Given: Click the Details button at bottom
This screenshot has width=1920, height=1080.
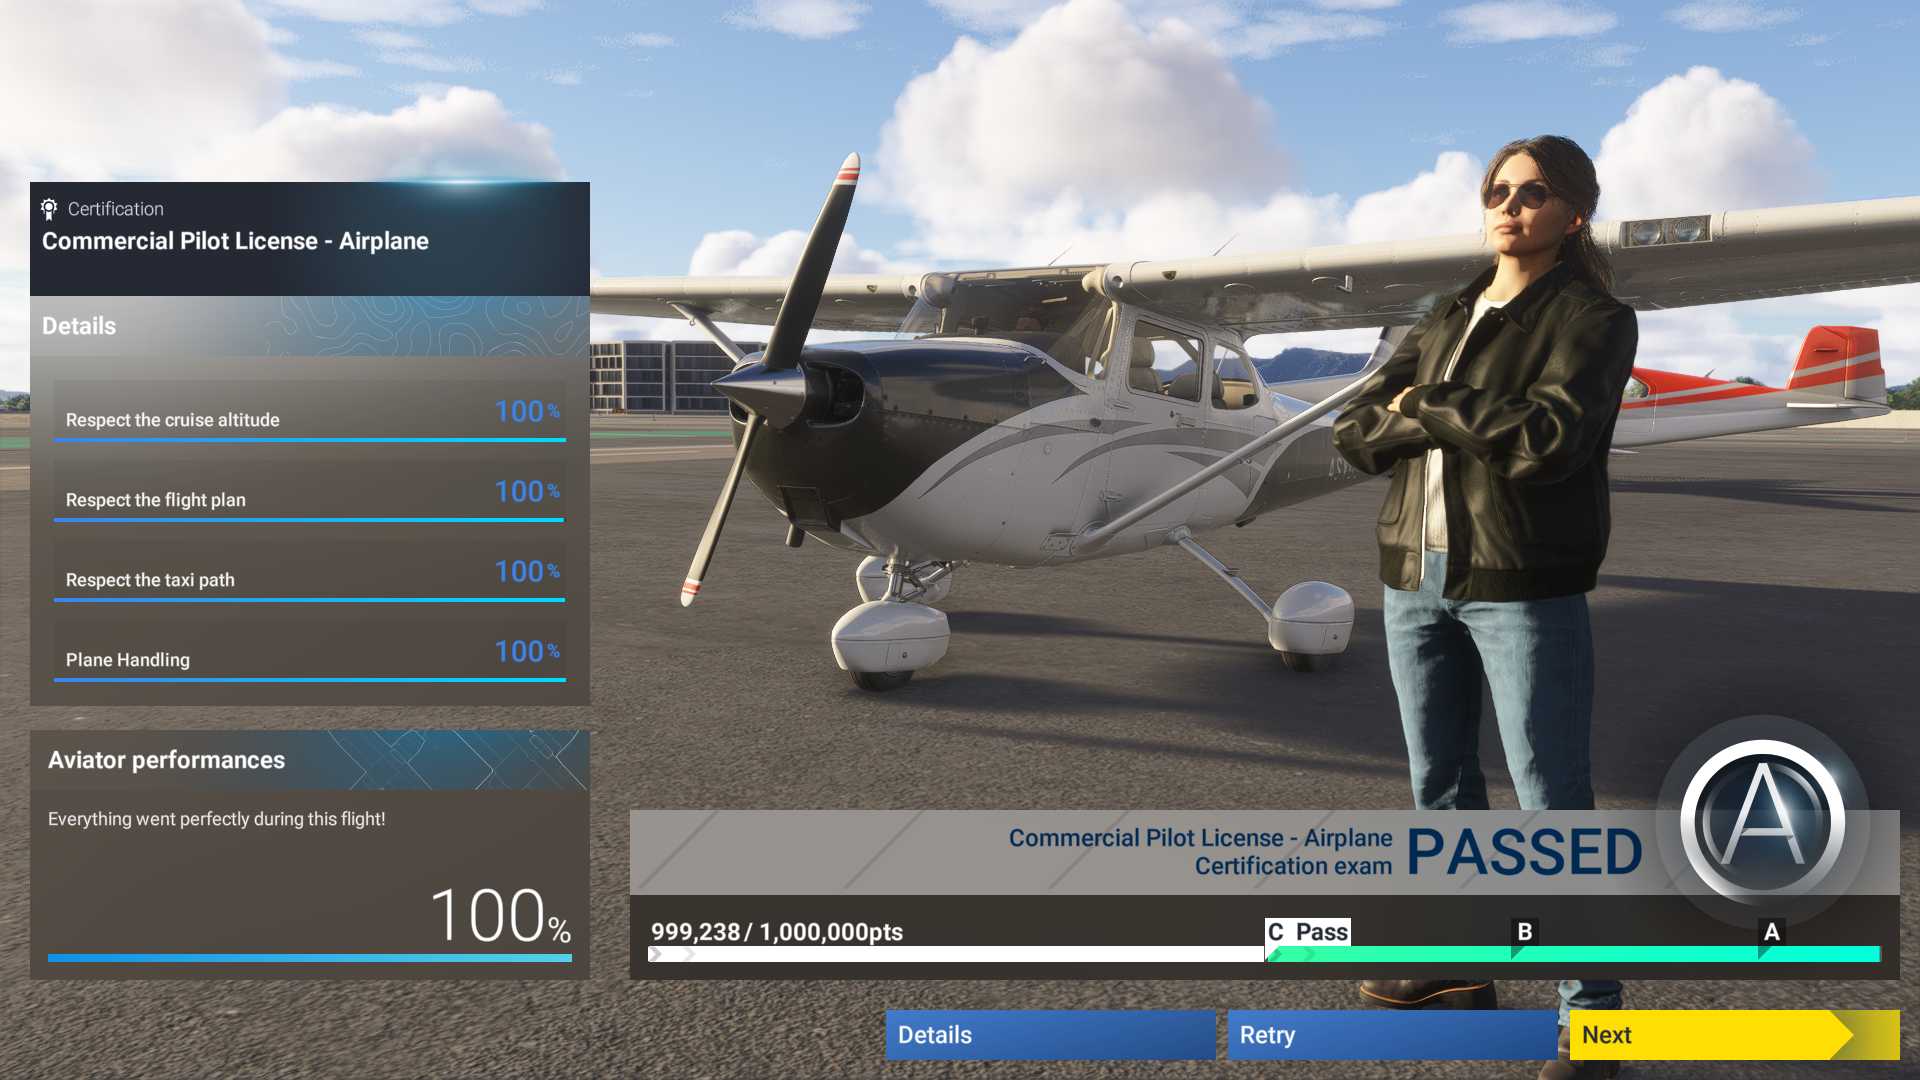Looking at the screenshot, I should 934,1034.
